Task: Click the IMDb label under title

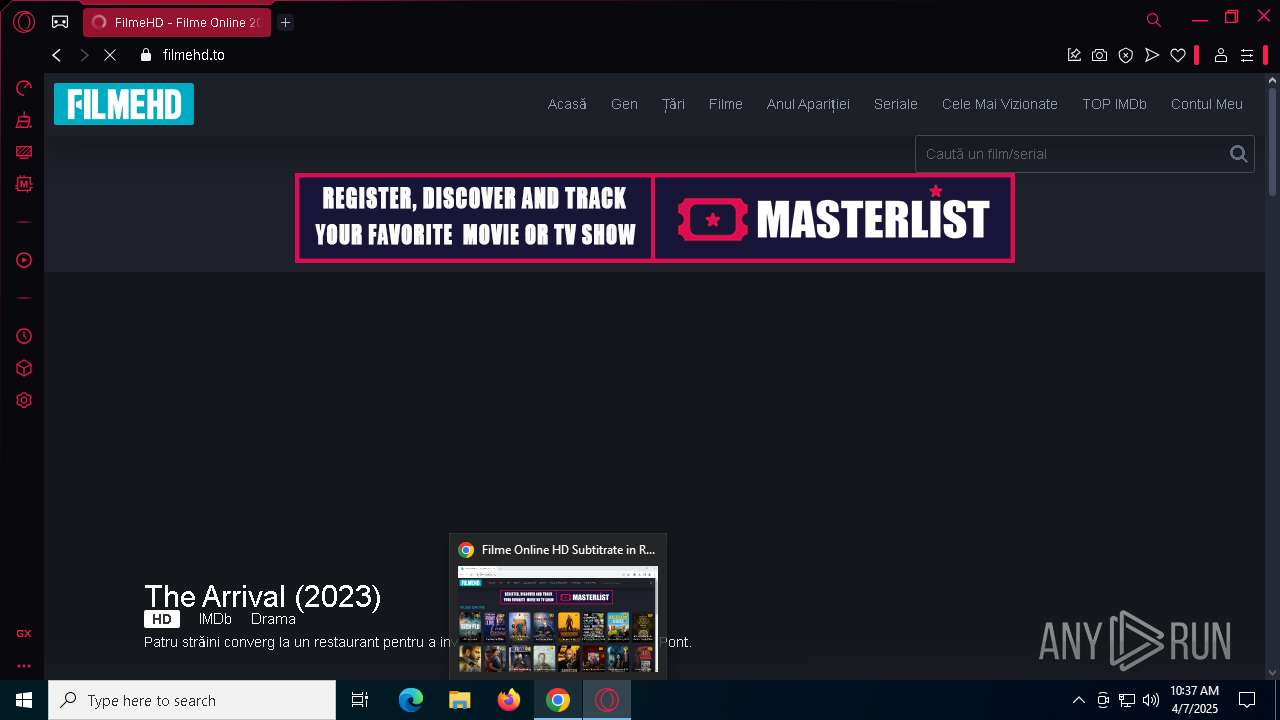Action: point(215,619)
